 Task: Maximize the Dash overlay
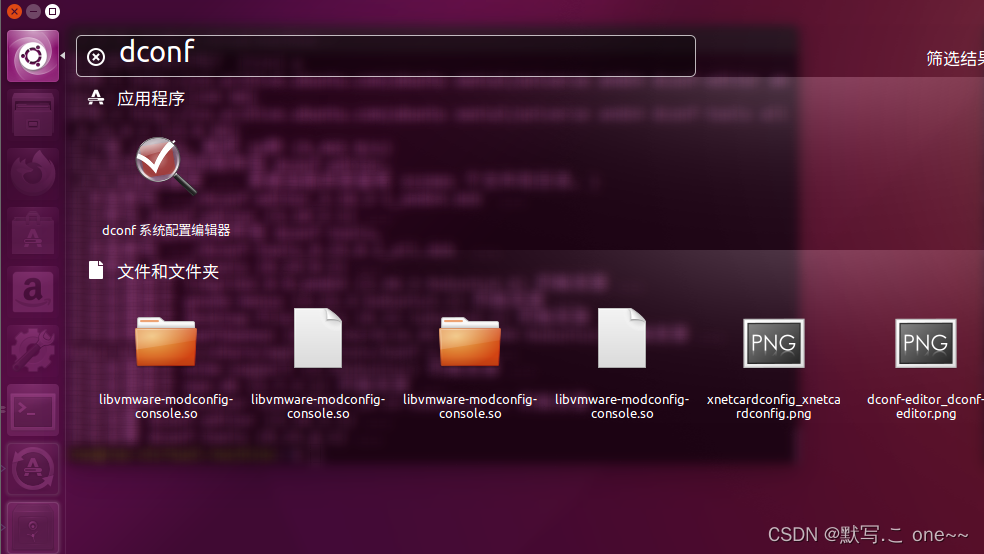[53, 11]
